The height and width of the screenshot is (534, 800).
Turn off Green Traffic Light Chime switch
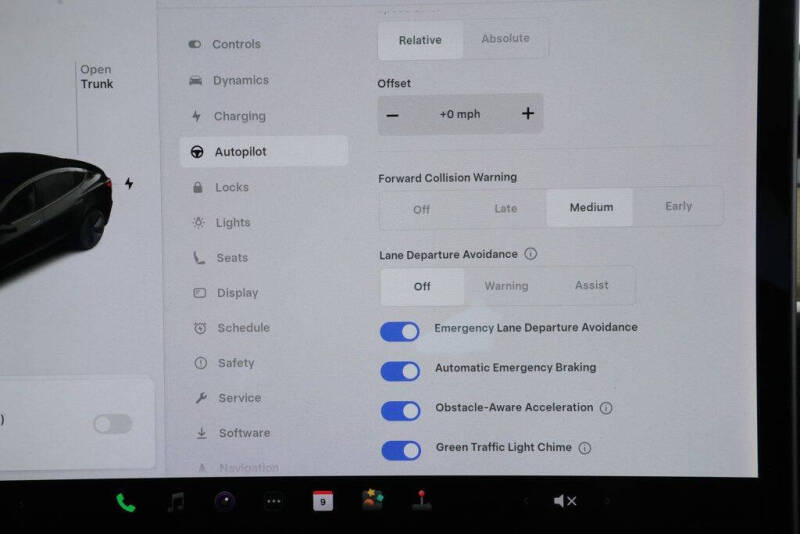coord(402,450)
